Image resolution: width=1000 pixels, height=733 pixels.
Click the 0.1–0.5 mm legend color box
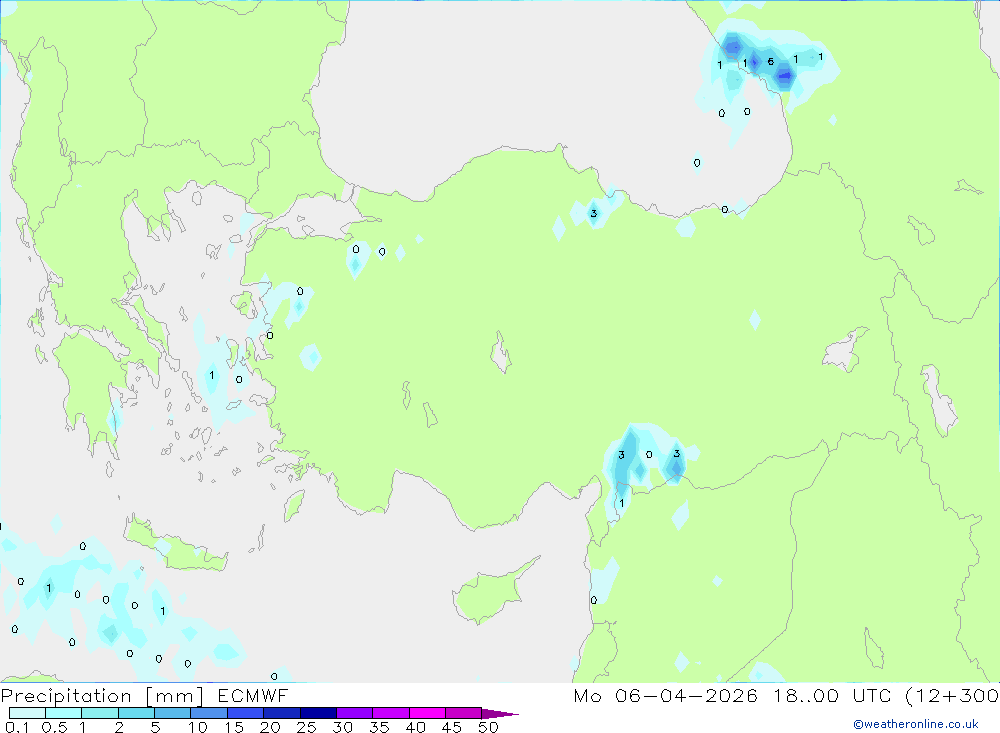[x=27, y=713]
